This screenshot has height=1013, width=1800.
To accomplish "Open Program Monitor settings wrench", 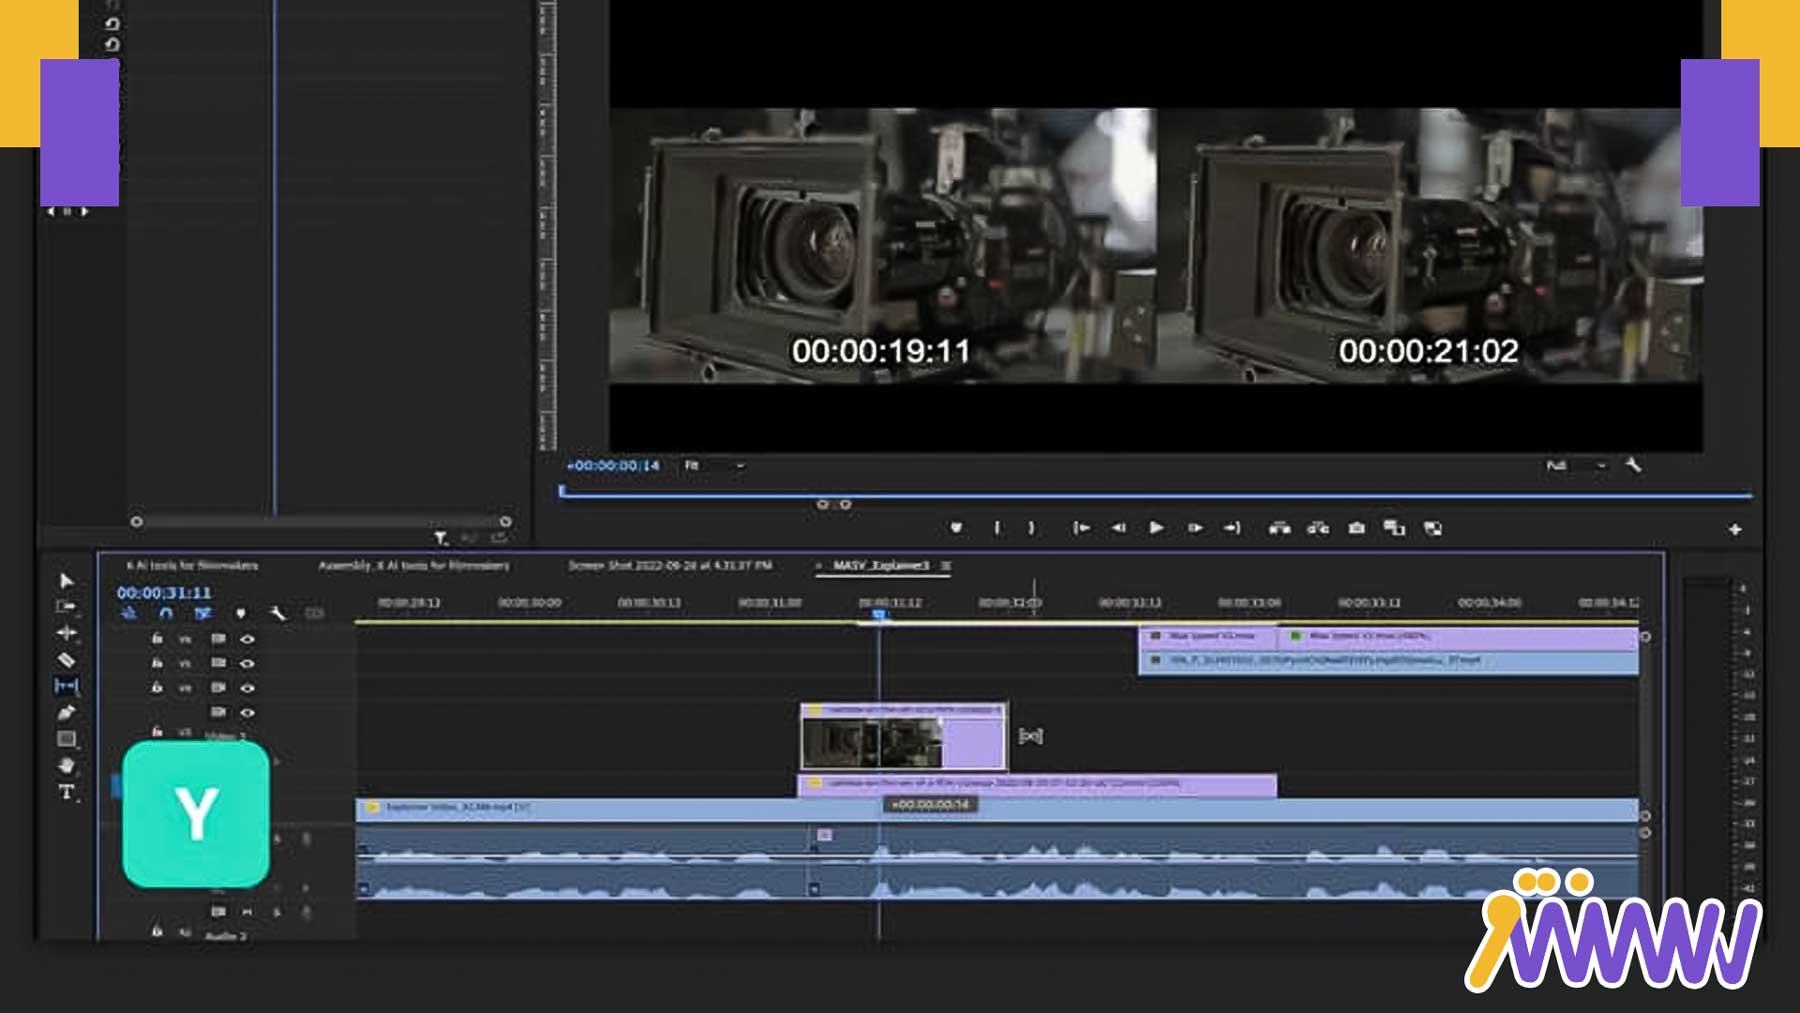I will pyautogui.click(x=1633, y=465).
